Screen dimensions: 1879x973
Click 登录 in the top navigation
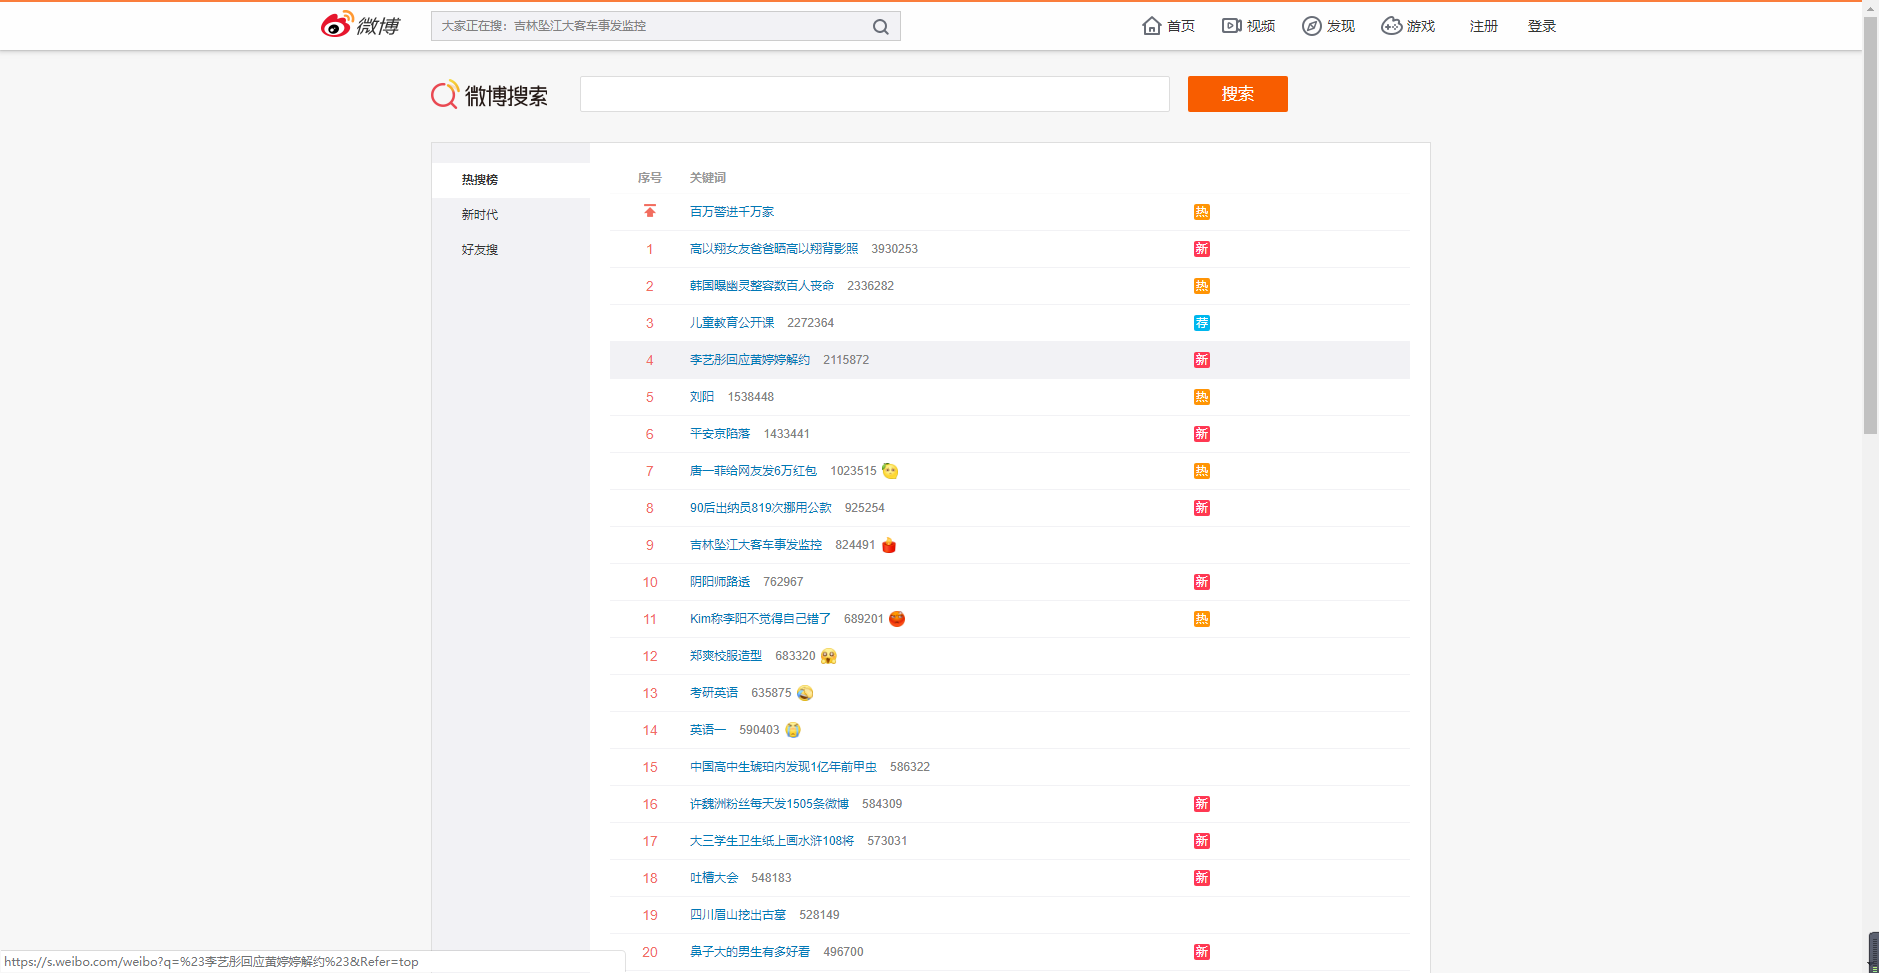(1541, 26)
